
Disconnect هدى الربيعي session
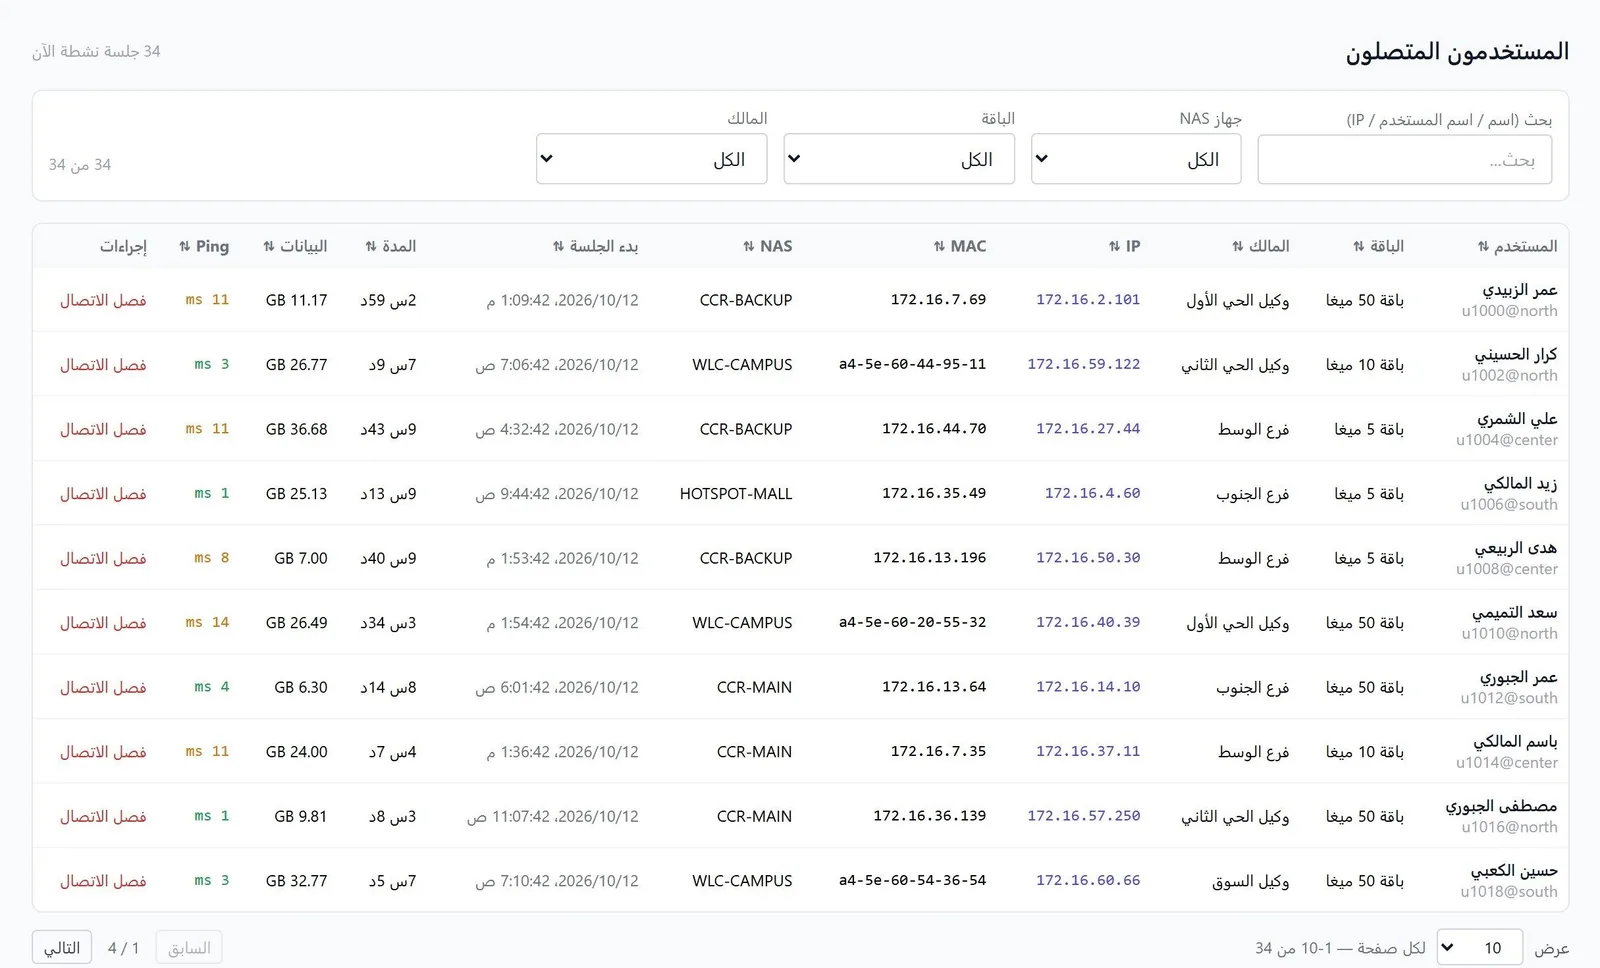coord(103,558)
